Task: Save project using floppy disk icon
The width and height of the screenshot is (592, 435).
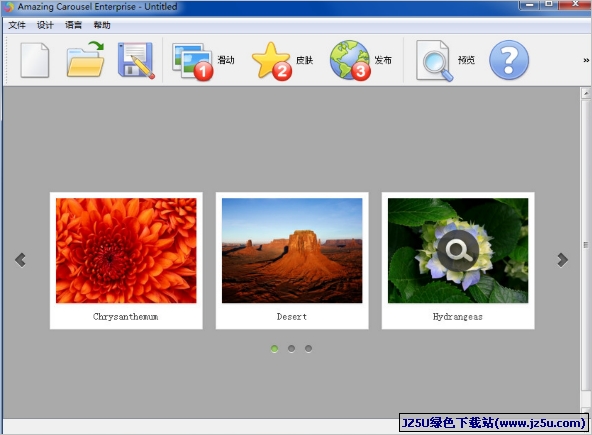Action: click(136, 60)
